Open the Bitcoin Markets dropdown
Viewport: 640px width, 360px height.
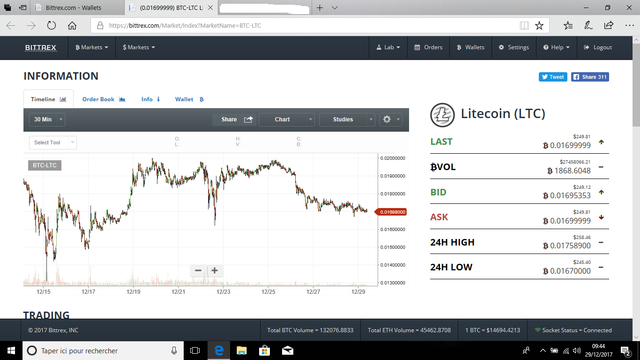[91, 47]
